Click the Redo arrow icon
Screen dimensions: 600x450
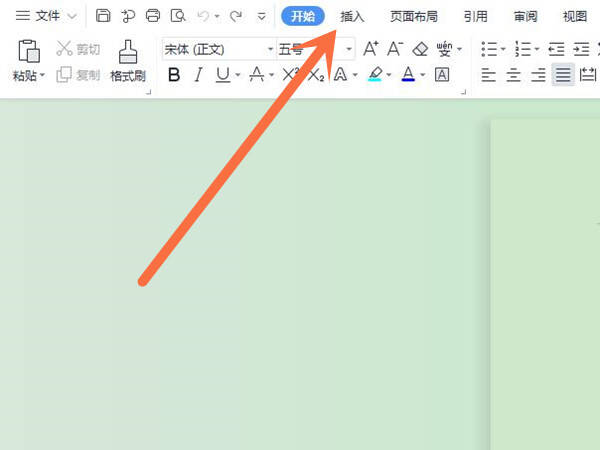(x=236, y=16)
